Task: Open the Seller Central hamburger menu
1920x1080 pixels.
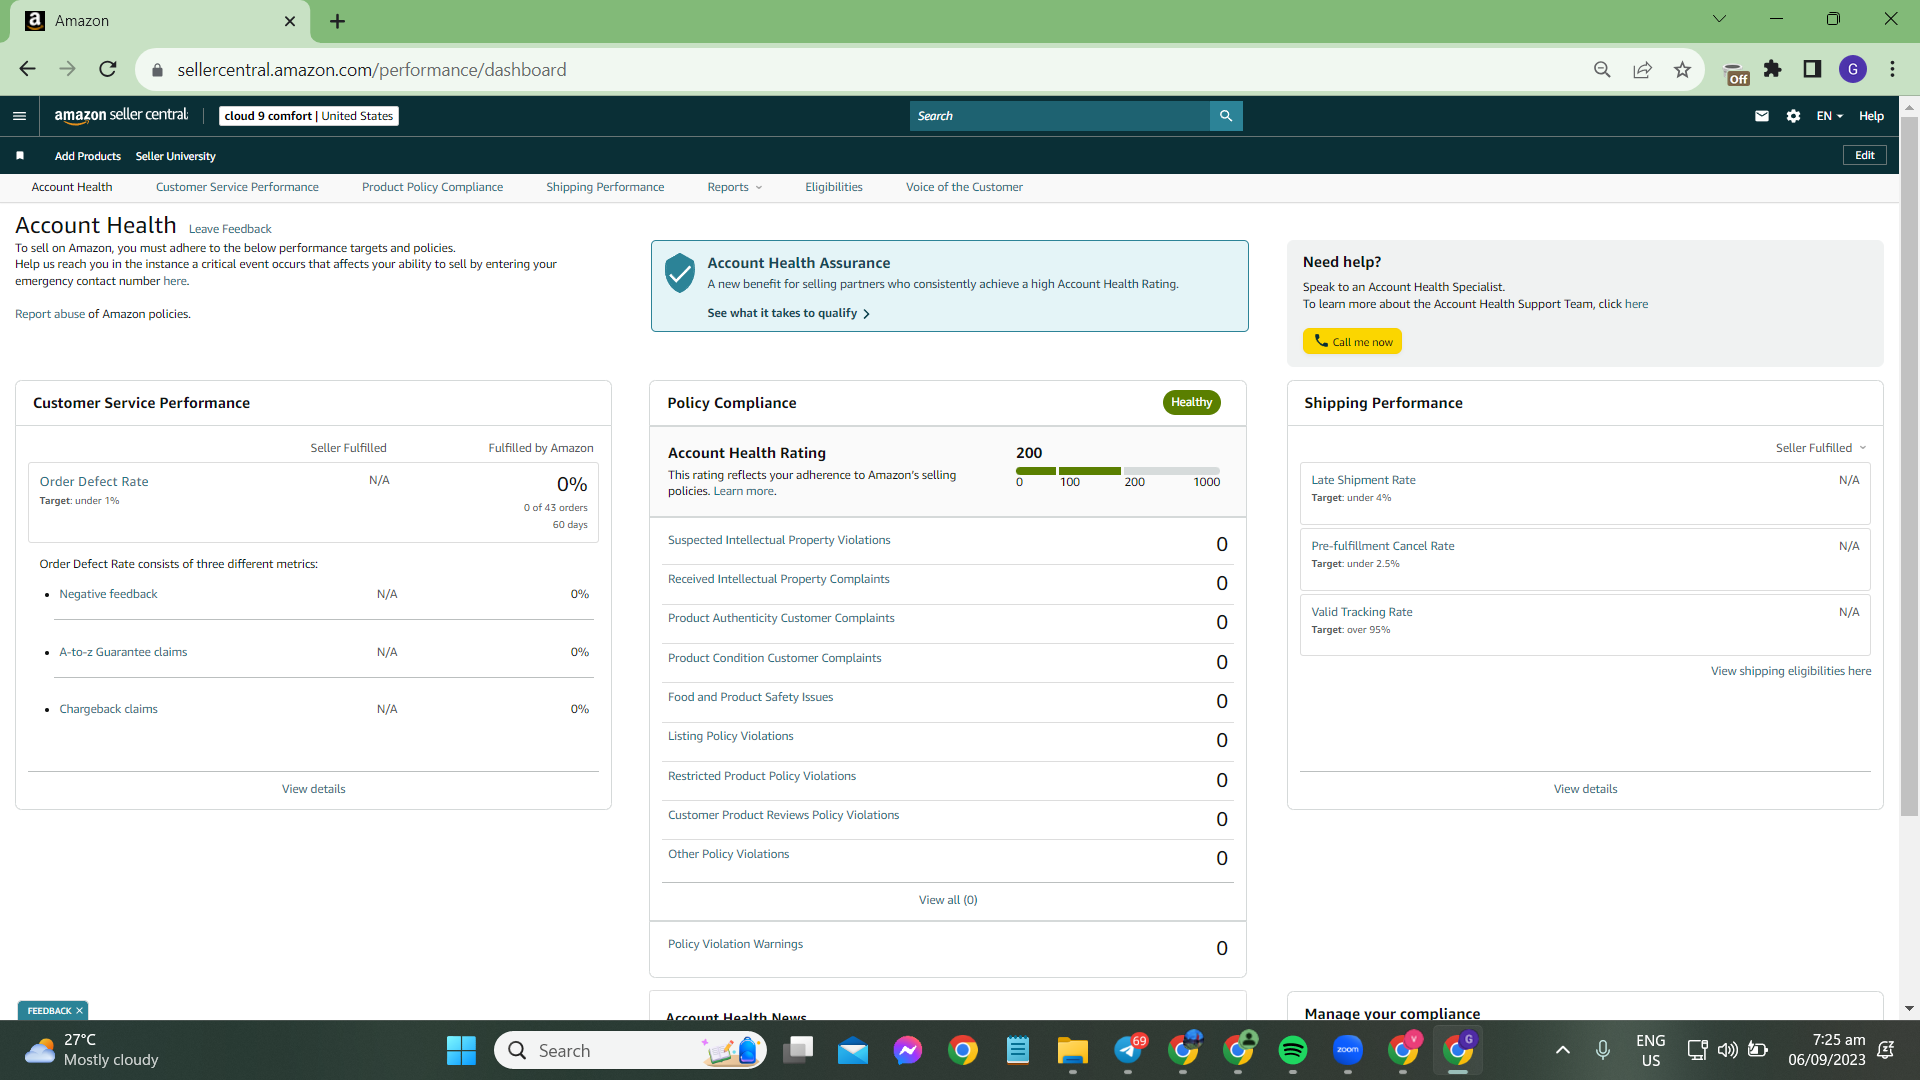Action: coord(19,116)
